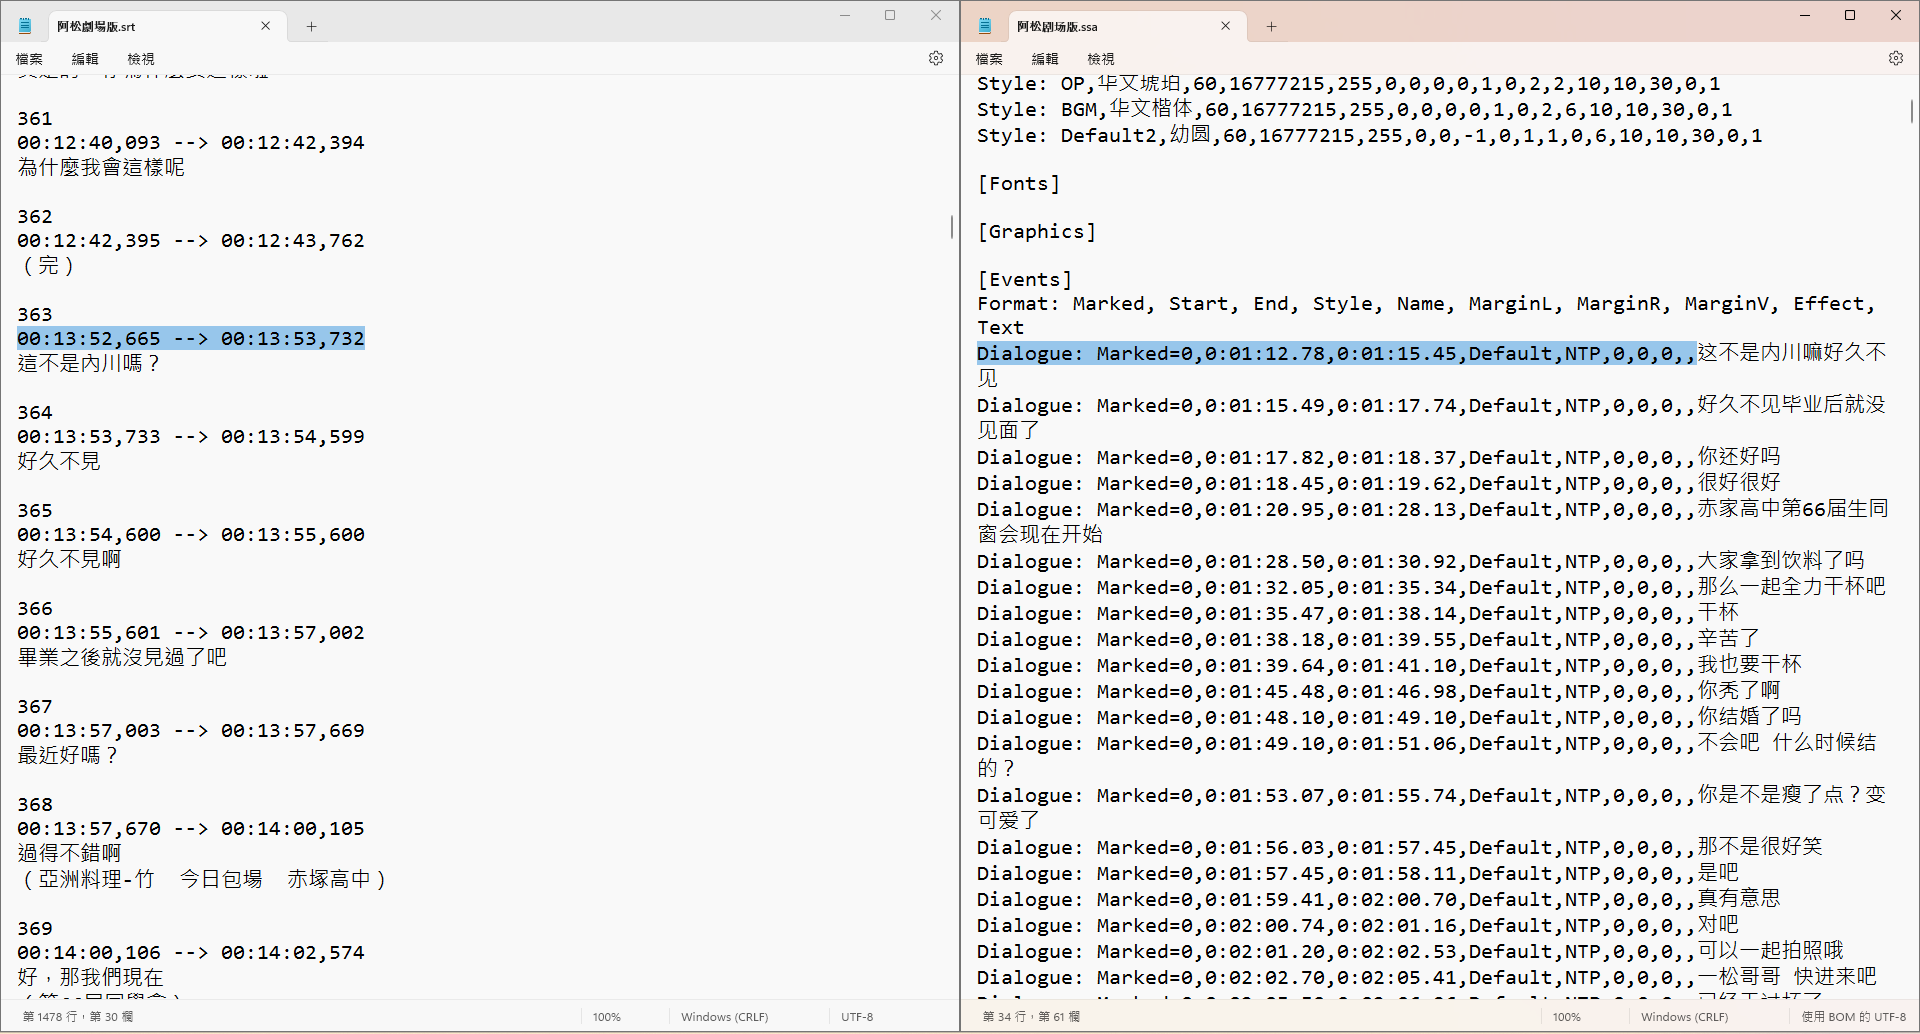
Task: Click the Style: OP line
Action: 1349,84
